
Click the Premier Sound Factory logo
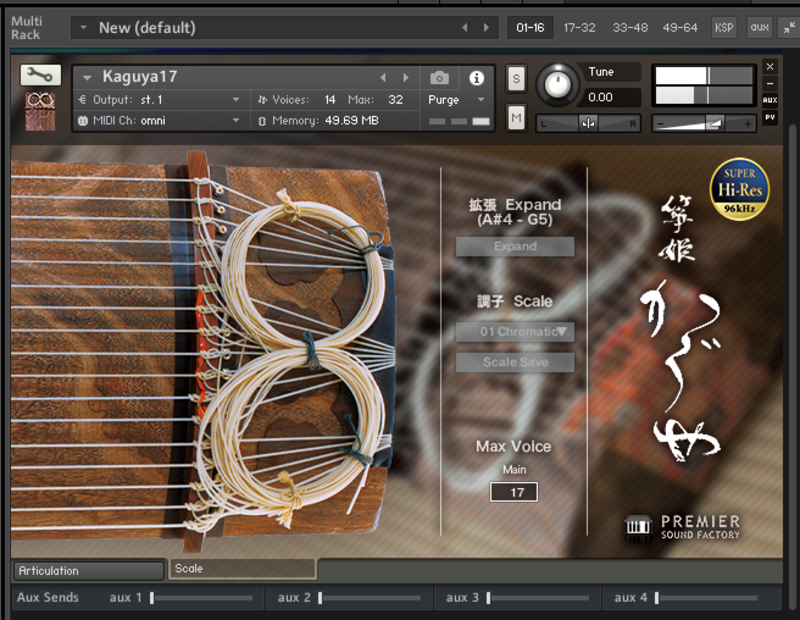click(682, 528)
